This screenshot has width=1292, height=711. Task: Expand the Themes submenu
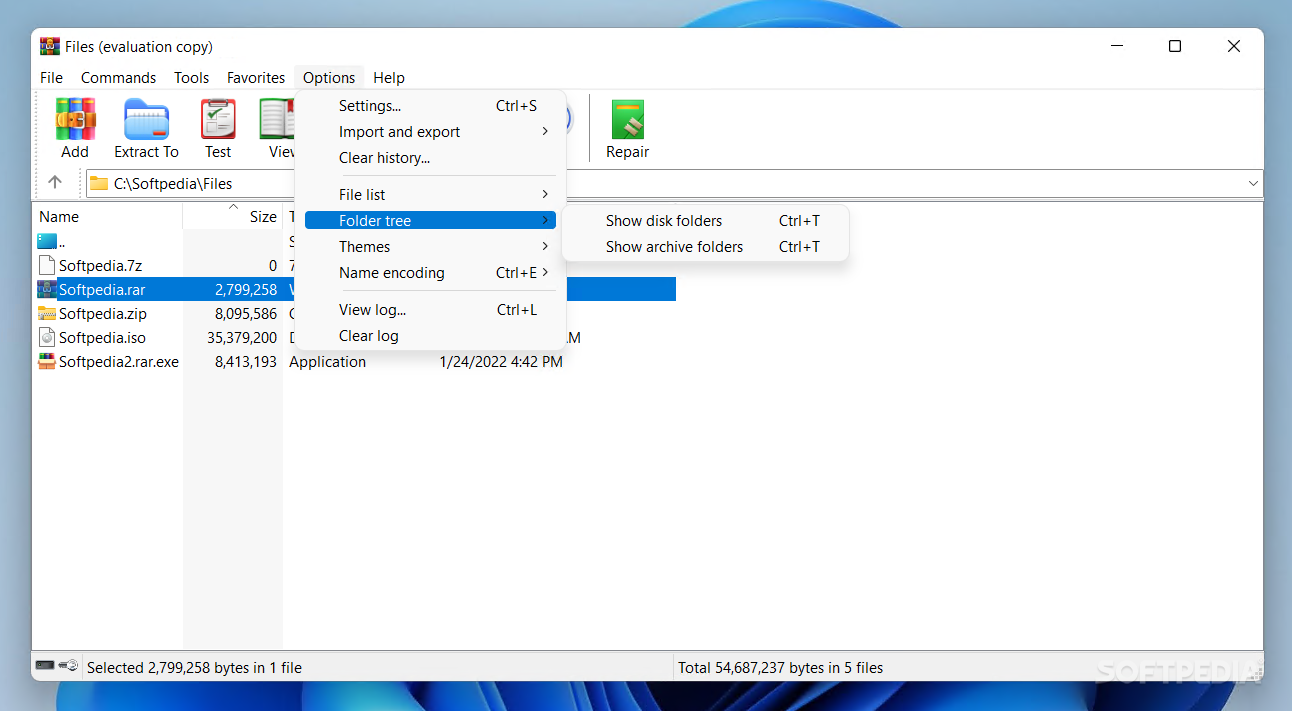545,246
